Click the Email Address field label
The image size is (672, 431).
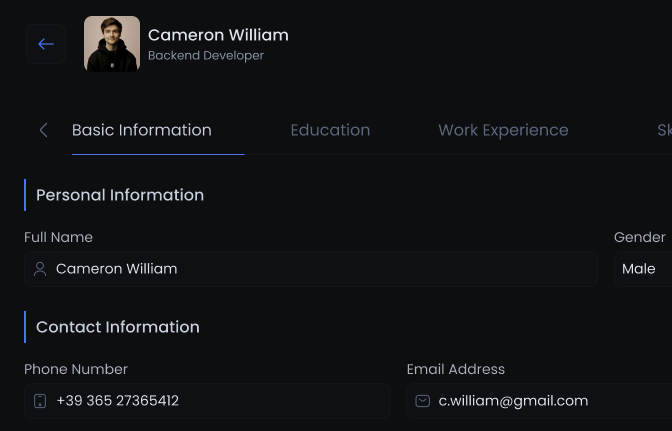click(456, 369)
